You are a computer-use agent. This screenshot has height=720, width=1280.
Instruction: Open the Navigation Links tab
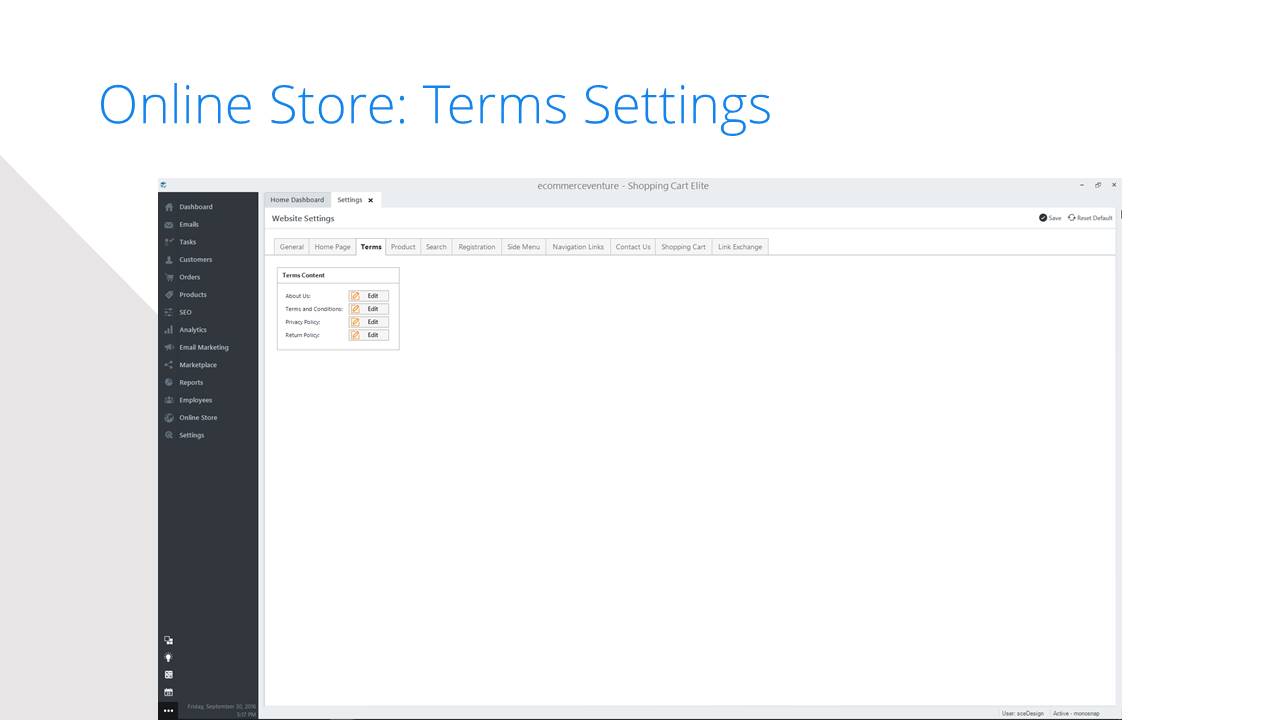click(x=578, y=247)
